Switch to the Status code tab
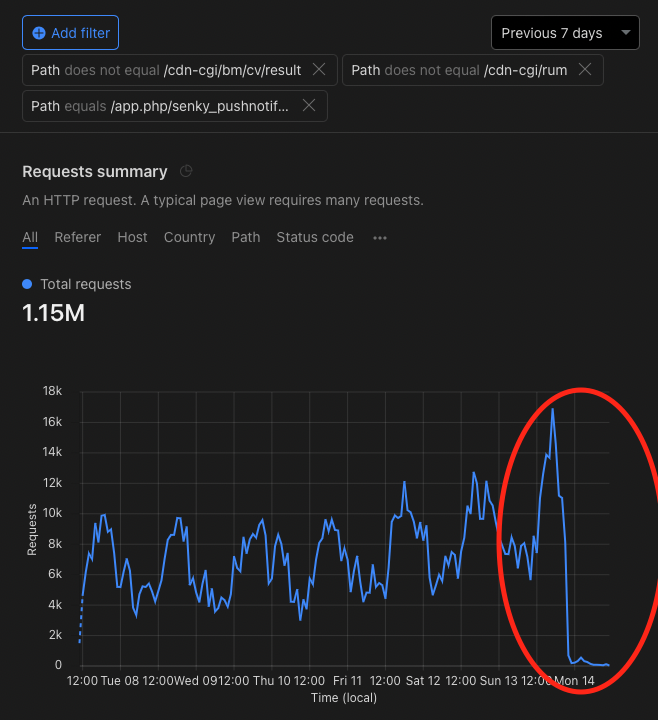This screenshot has width=658, height=720. [315, 237]
